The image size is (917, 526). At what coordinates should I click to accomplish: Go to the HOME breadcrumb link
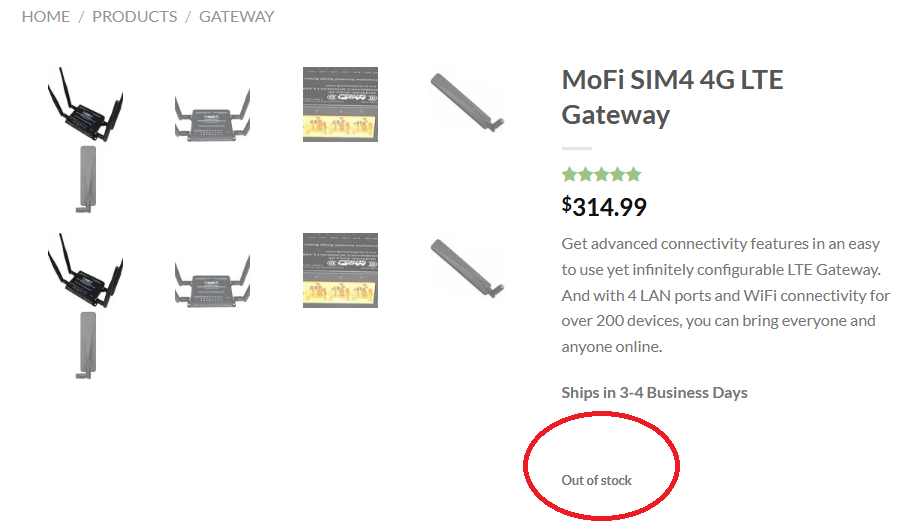tap(46, 16)
